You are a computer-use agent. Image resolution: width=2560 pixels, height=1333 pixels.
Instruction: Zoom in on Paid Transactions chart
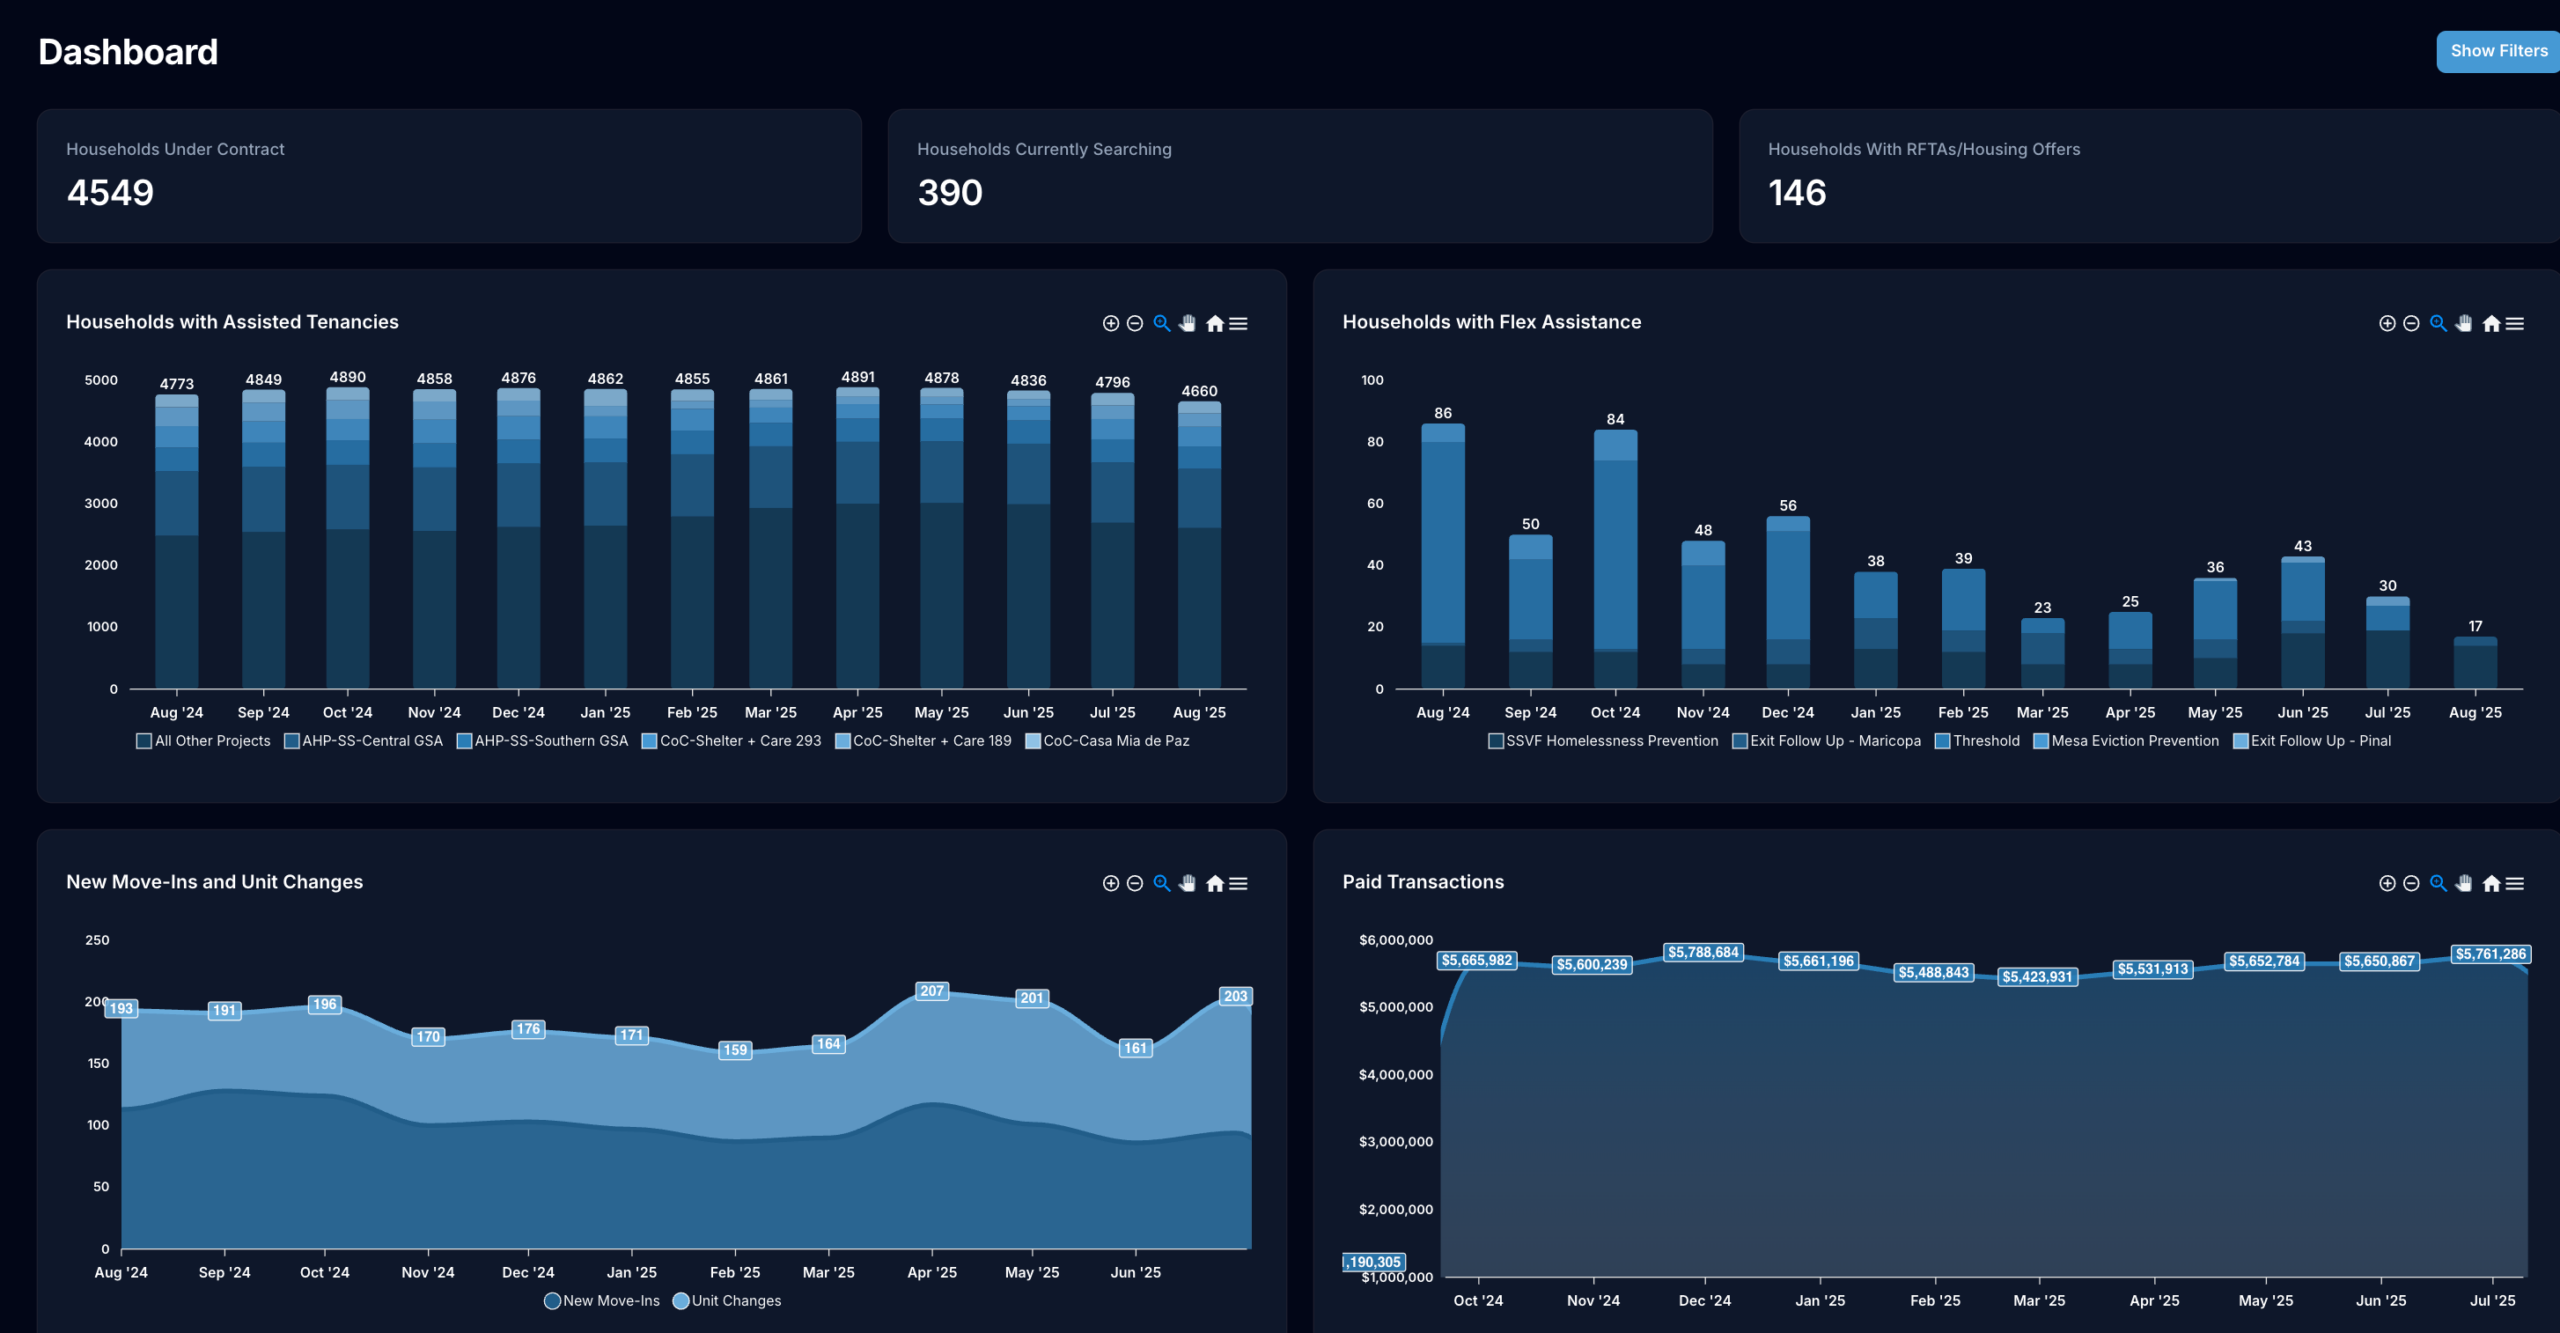coord(2387,883)
